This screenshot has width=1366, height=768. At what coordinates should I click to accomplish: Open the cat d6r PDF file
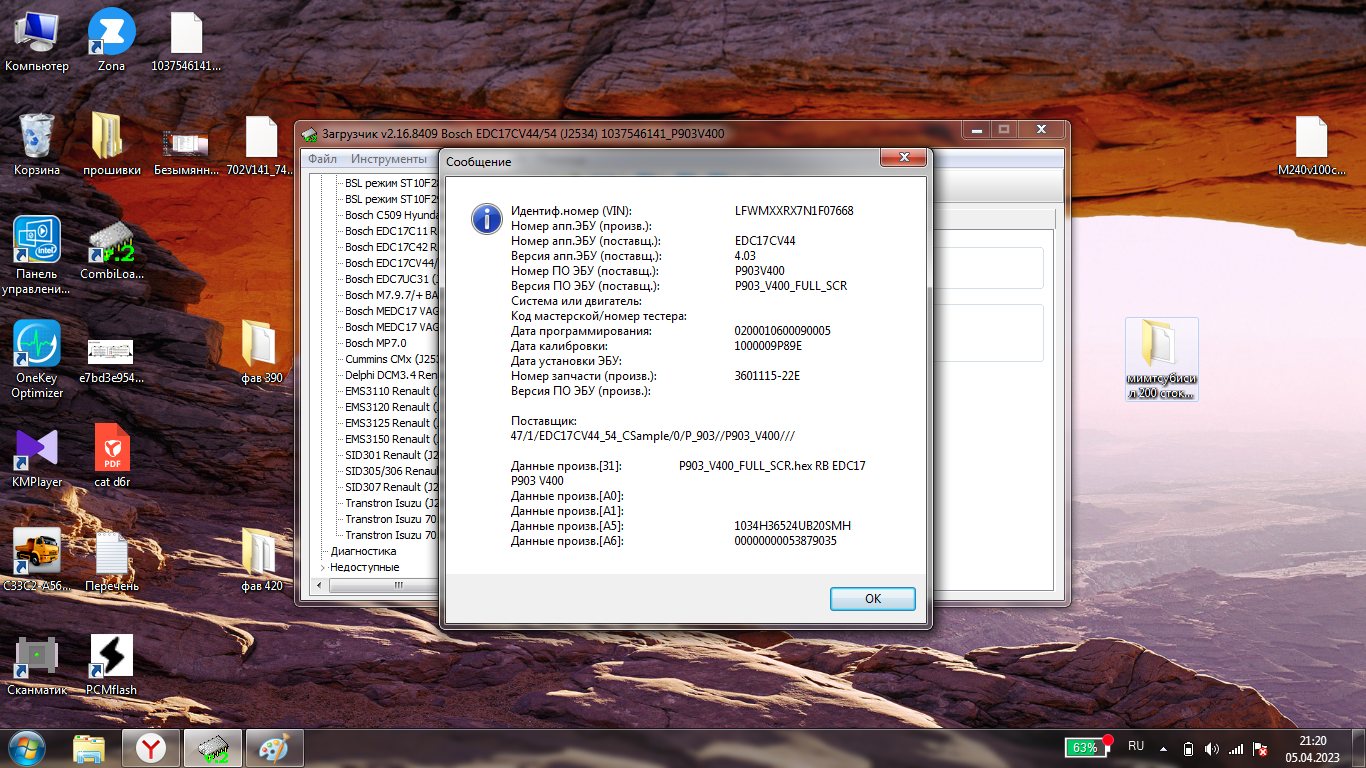[111, 456]
